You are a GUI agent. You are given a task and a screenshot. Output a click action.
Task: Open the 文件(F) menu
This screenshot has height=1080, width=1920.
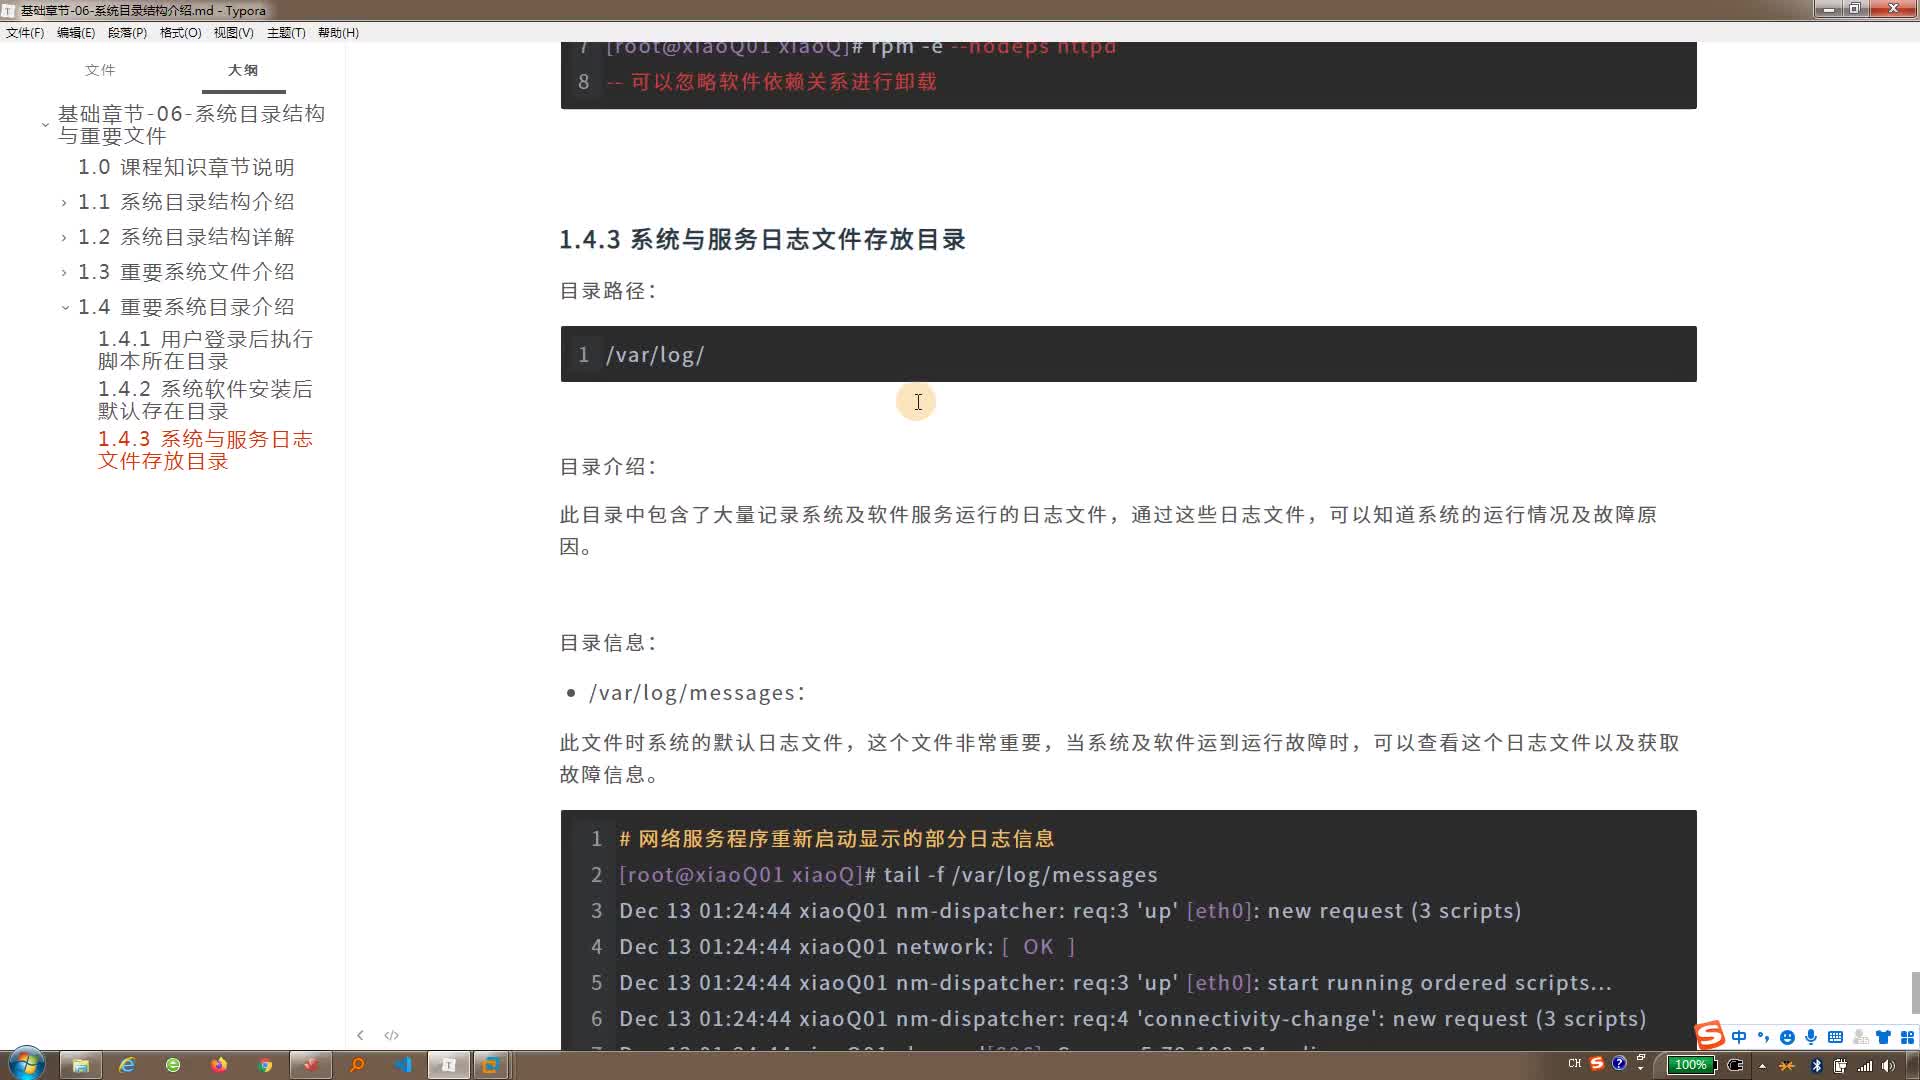(25, 33)
